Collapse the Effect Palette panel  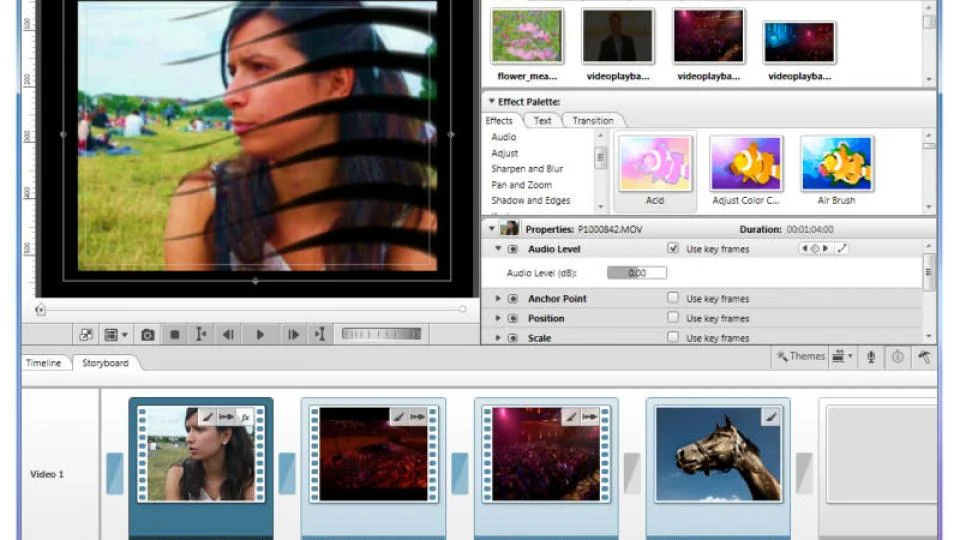pos(491,101)
